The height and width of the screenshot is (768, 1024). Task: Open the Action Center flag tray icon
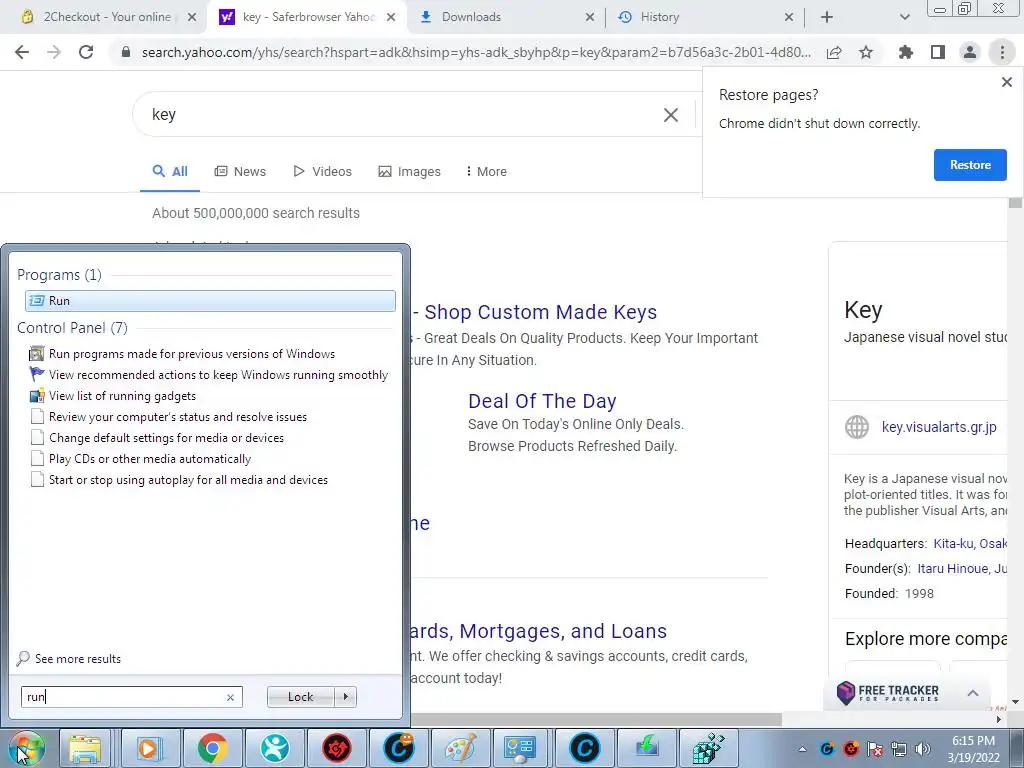pos(875,749)
